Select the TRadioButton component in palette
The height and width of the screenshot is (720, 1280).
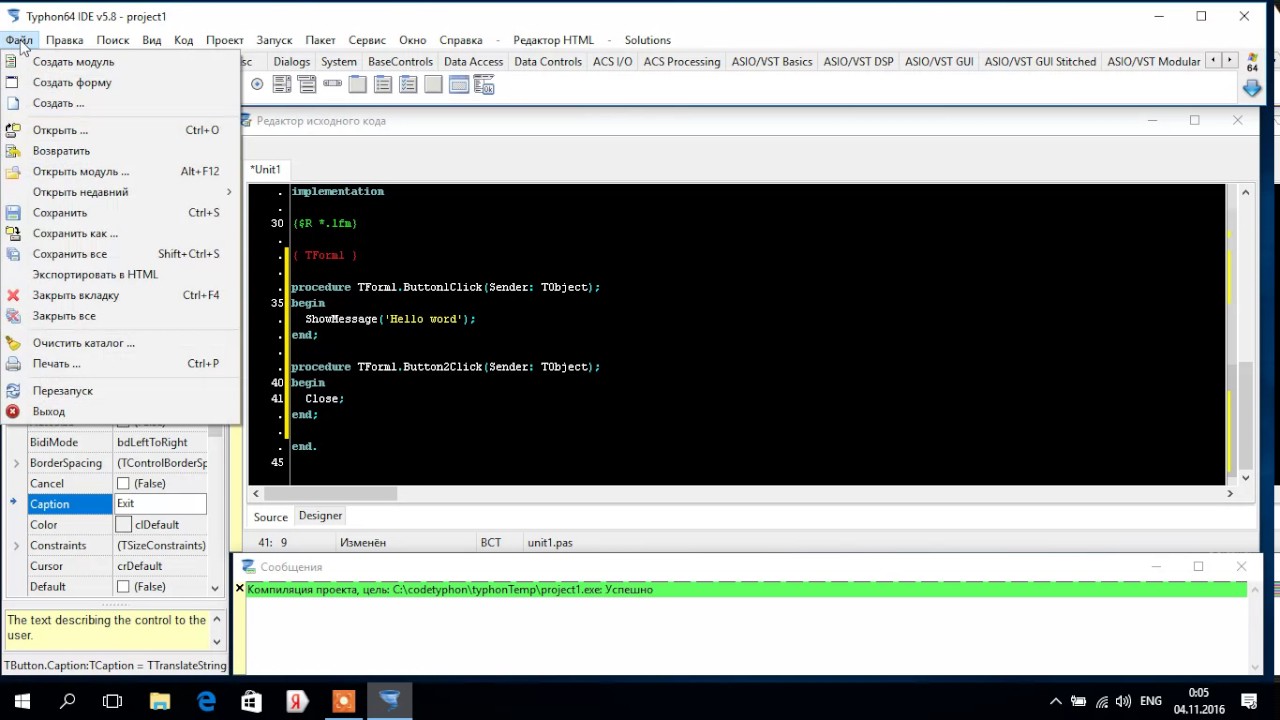(x=257, y=85)
